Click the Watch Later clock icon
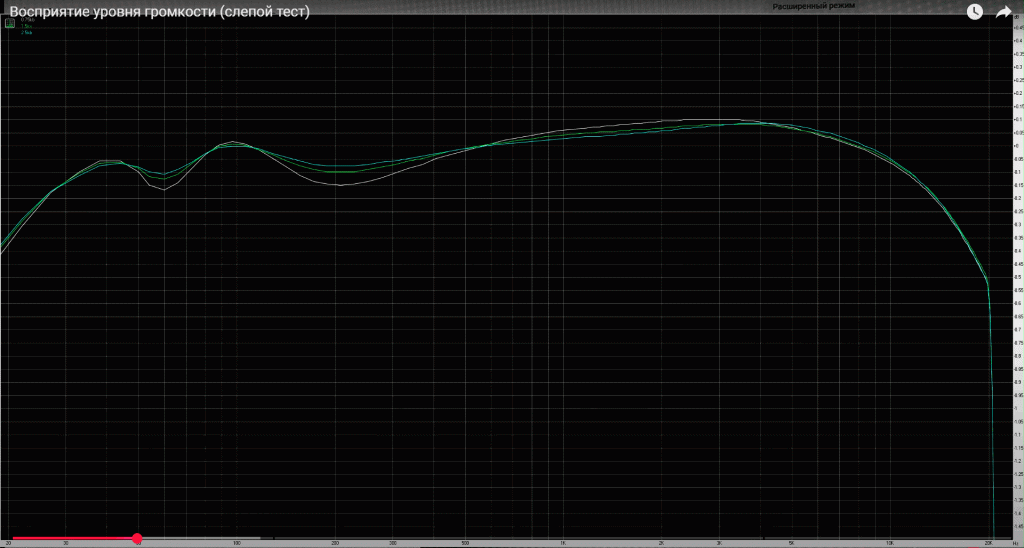 [x=974, y=12]
